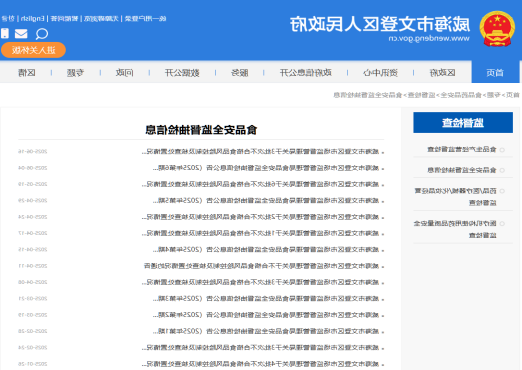Image resolution: width=522 pixels, height=370 pixels.
Task: Open the 服务 navigation item
Action: 240,72
